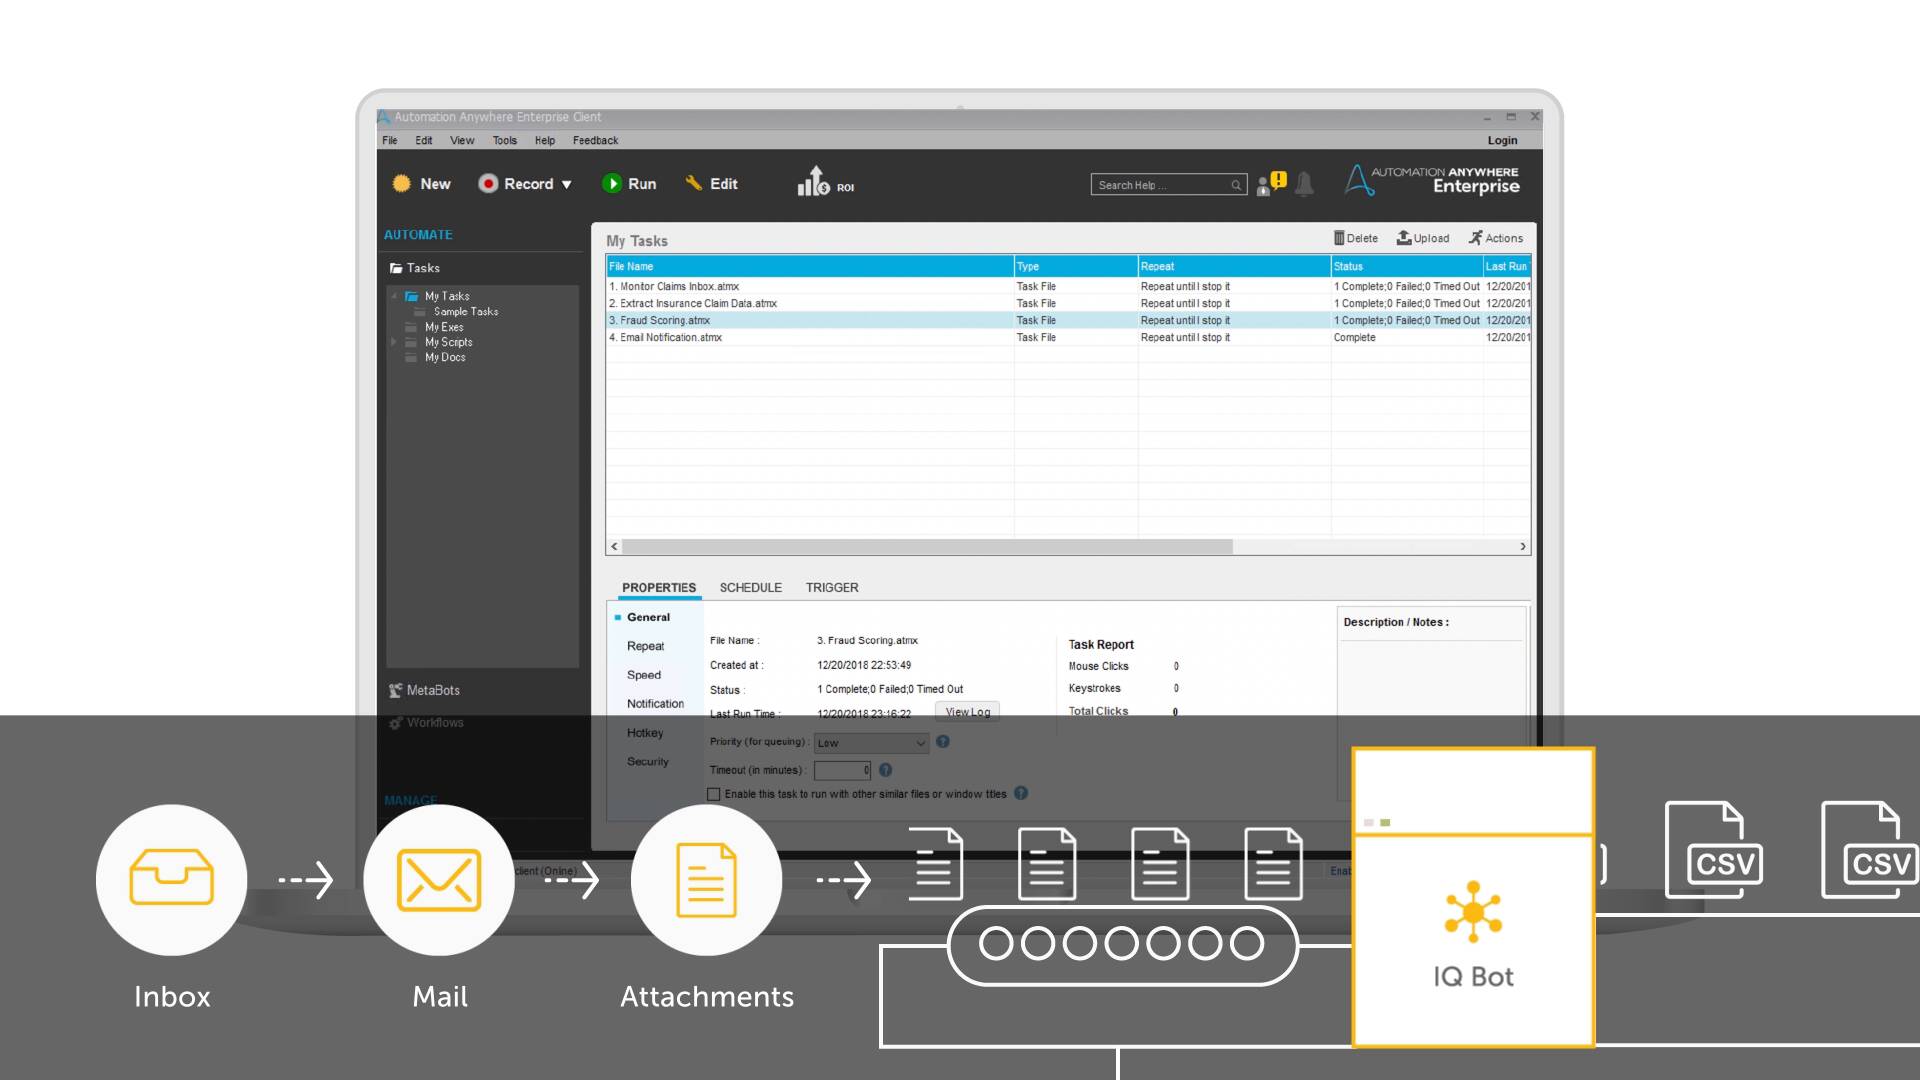Select Notification in properties list

point(655,705)
